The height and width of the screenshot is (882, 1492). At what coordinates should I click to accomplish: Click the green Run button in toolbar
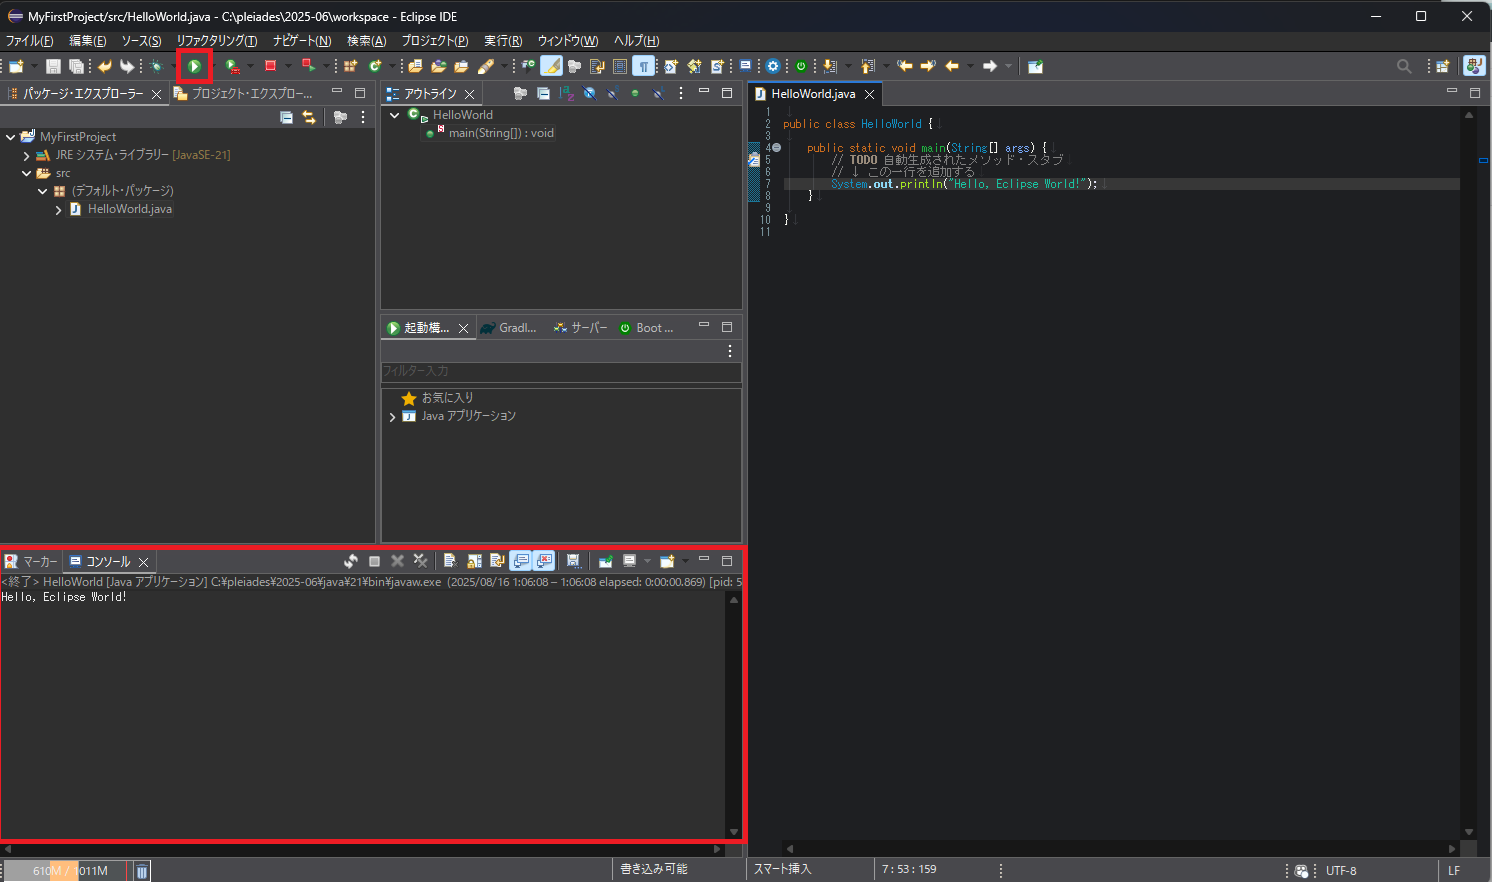pos(195,66)
